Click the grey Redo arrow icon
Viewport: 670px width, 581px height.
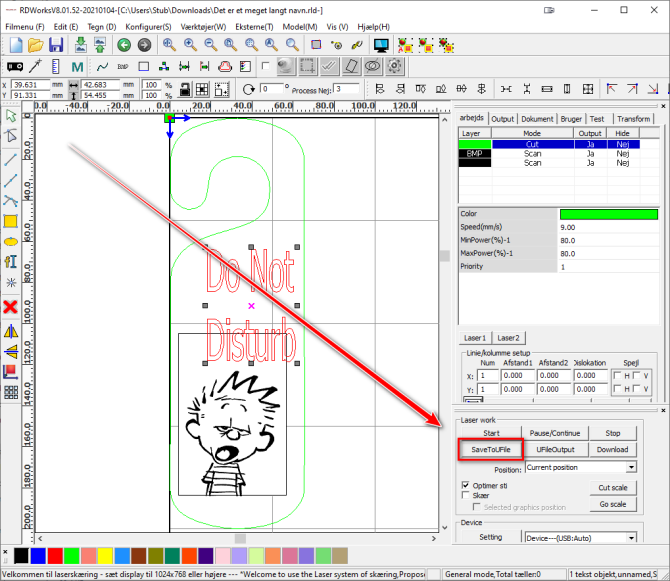[144, 45]
